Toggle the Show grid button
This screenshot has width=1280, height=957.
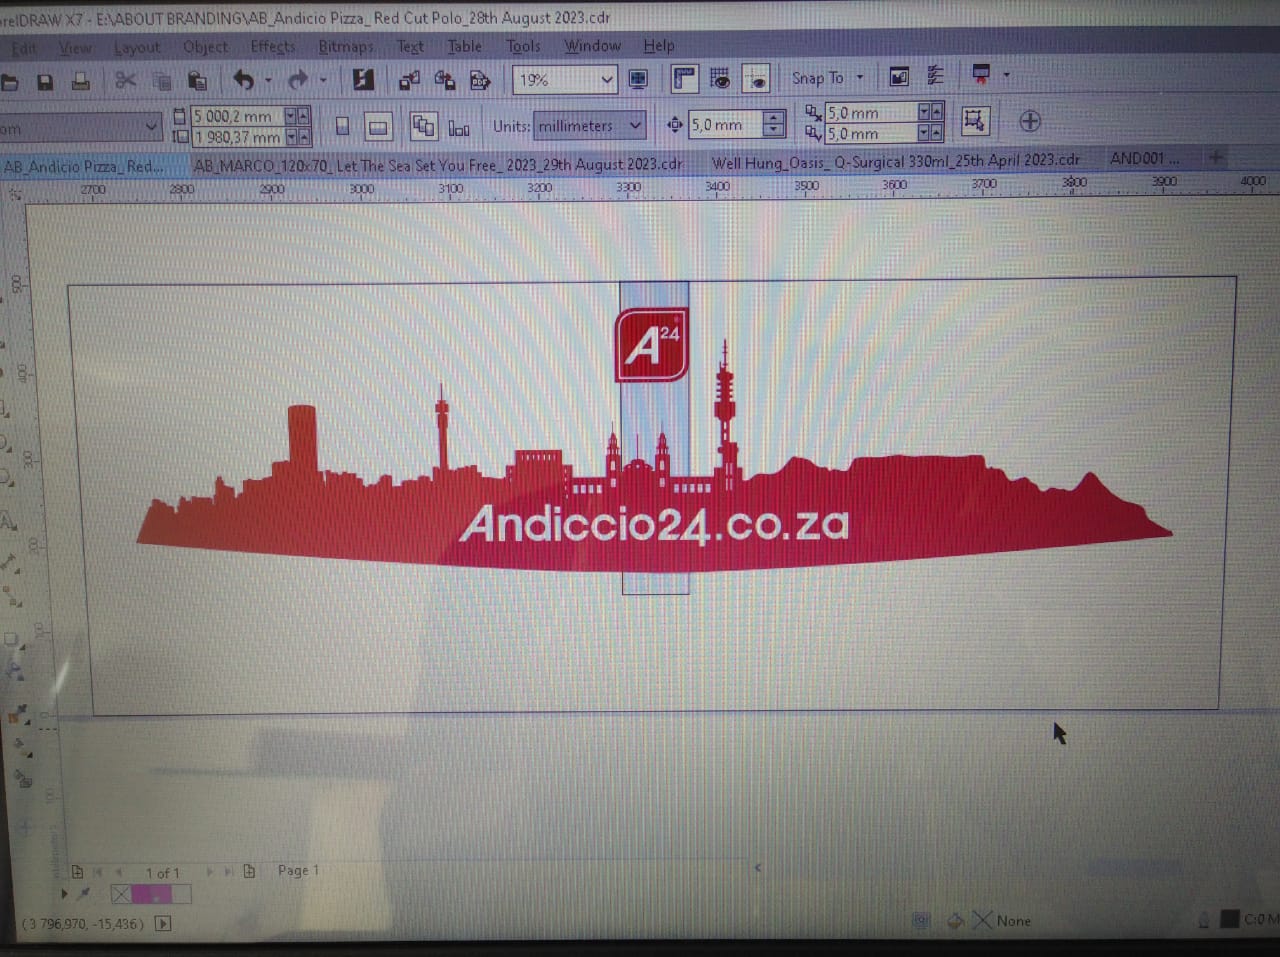tap(720, 78)
